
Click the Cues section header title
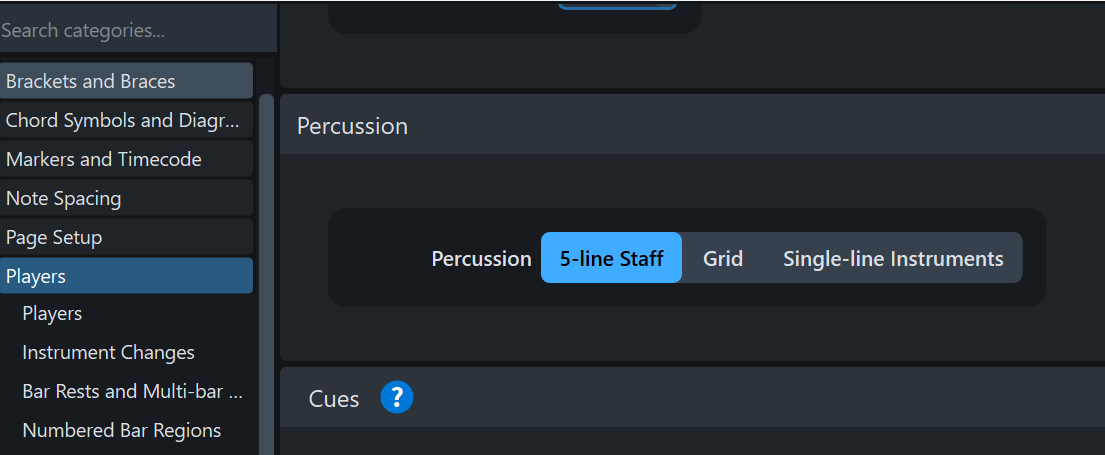(x=334, y=399)
